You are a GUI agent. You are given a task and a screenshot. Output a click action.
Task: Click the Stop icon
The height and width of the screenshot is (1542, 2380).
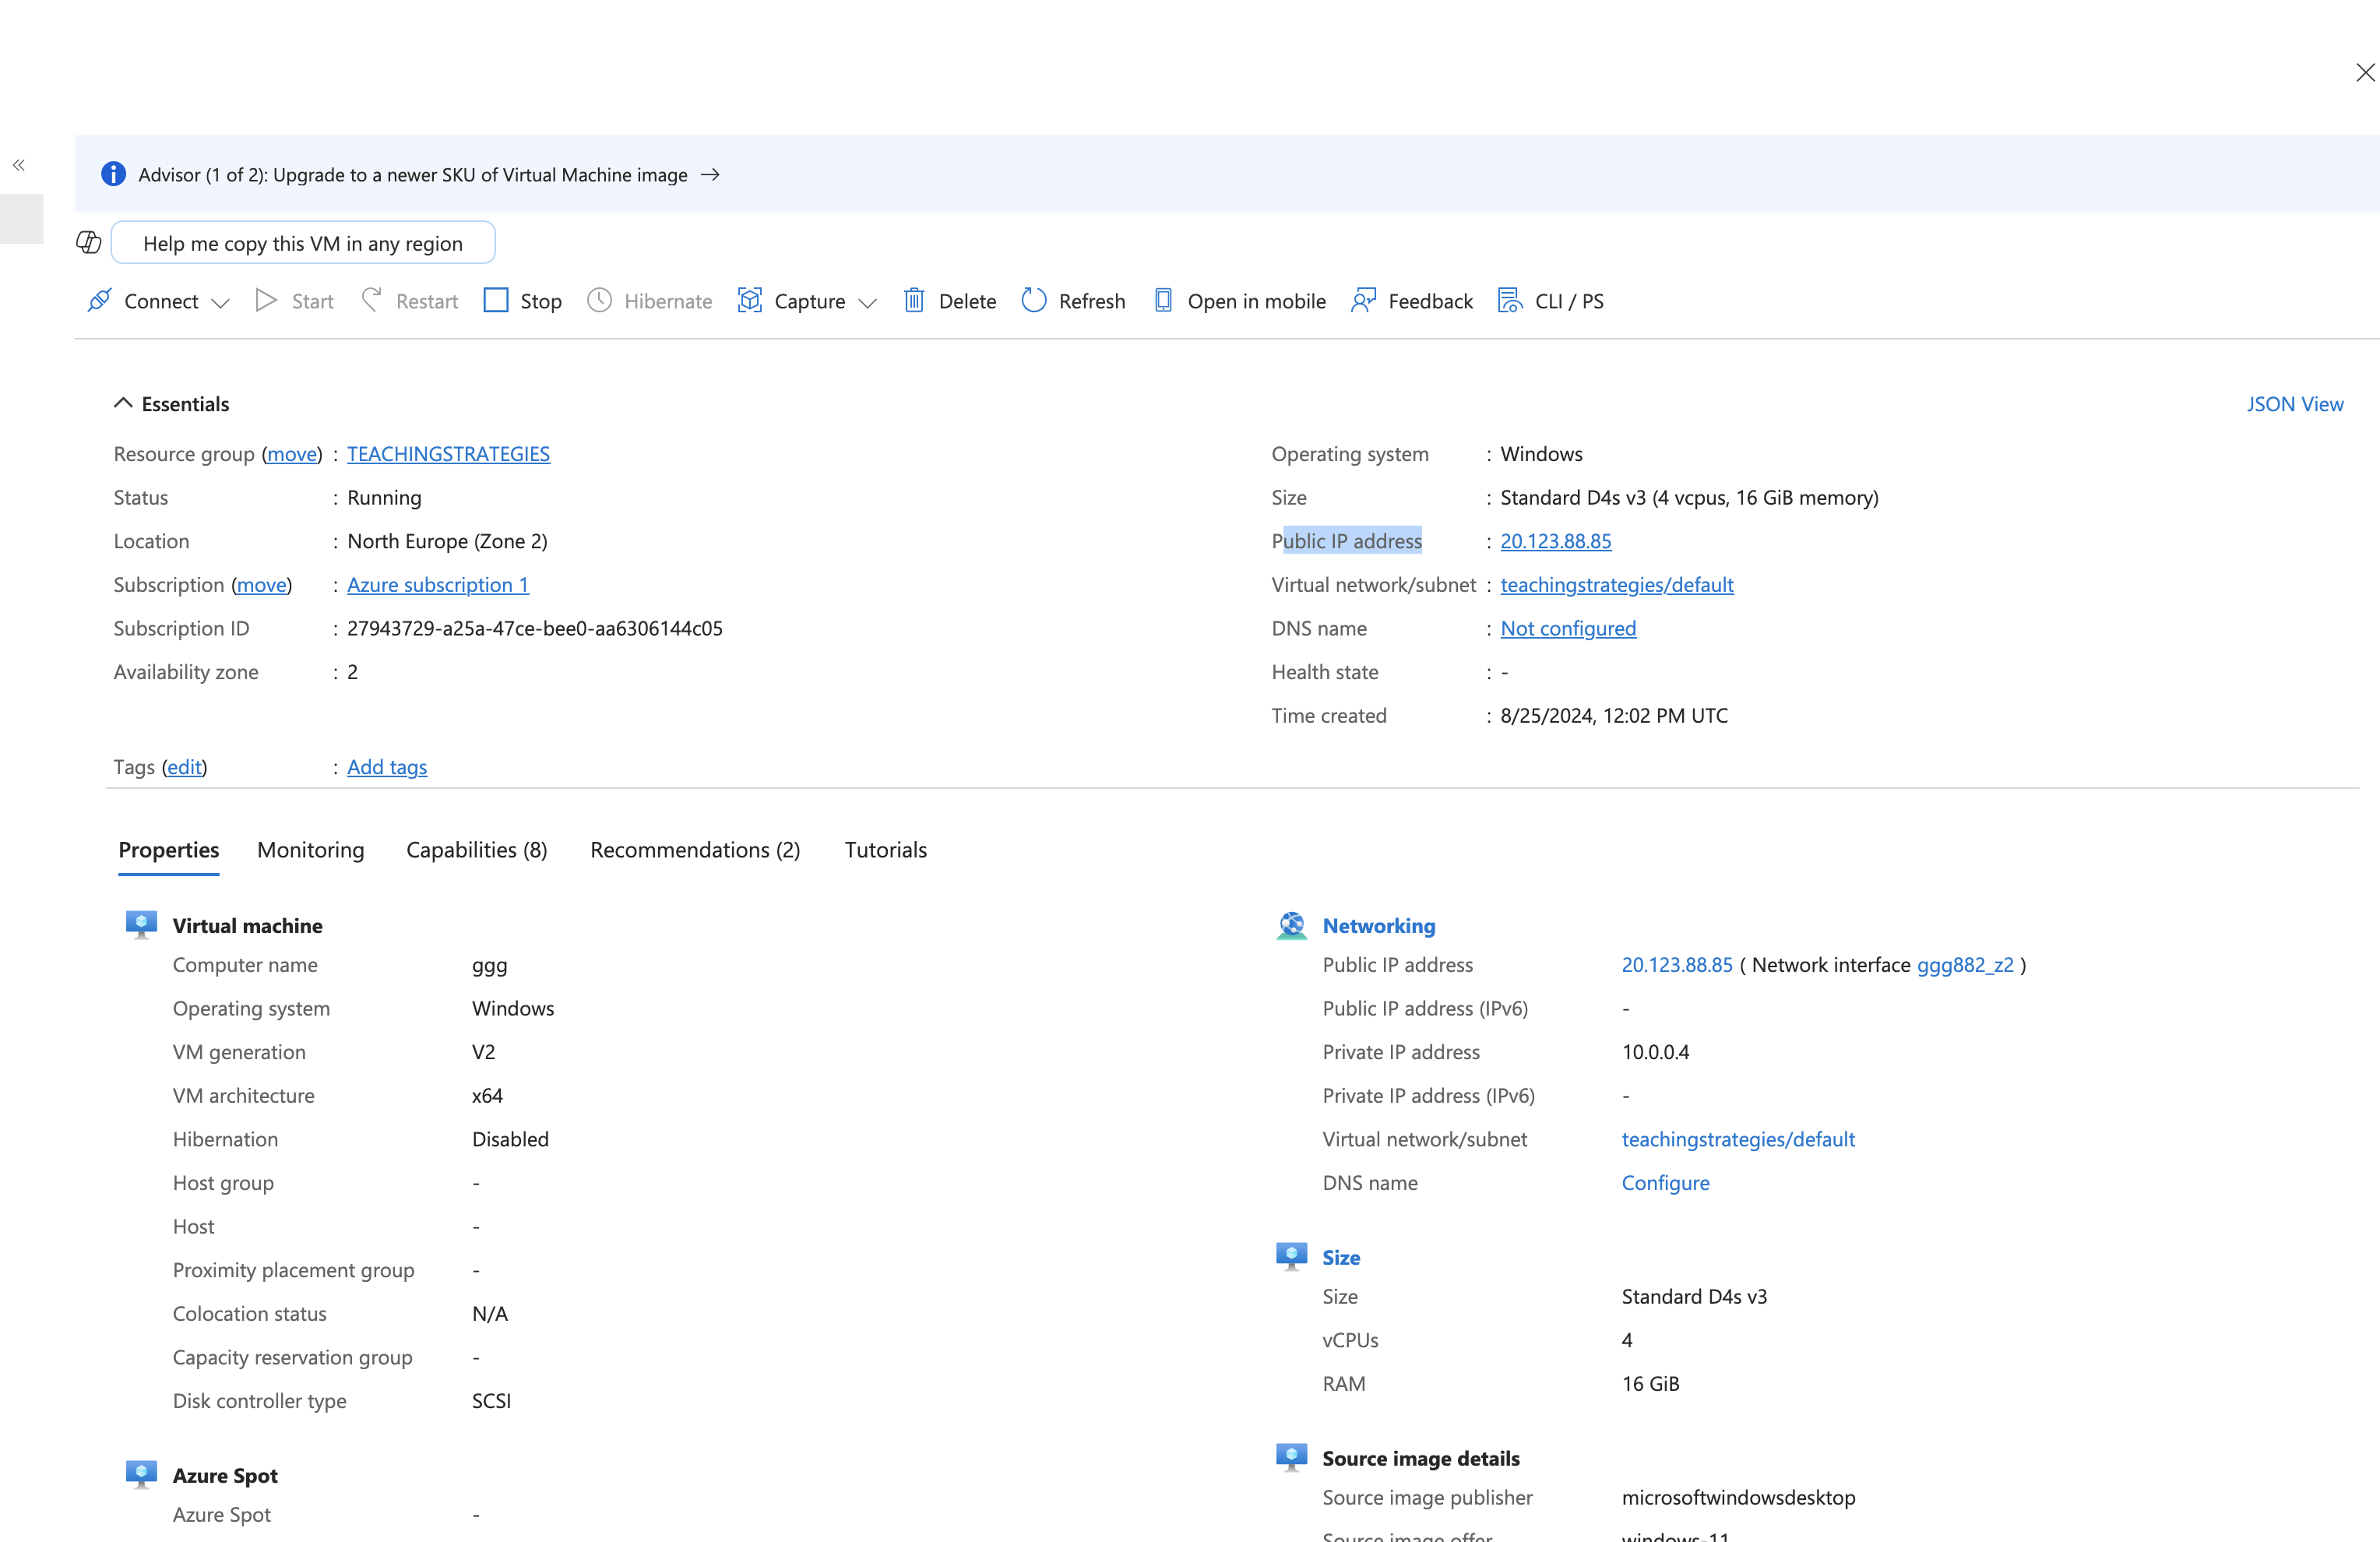tap(496, 300)
